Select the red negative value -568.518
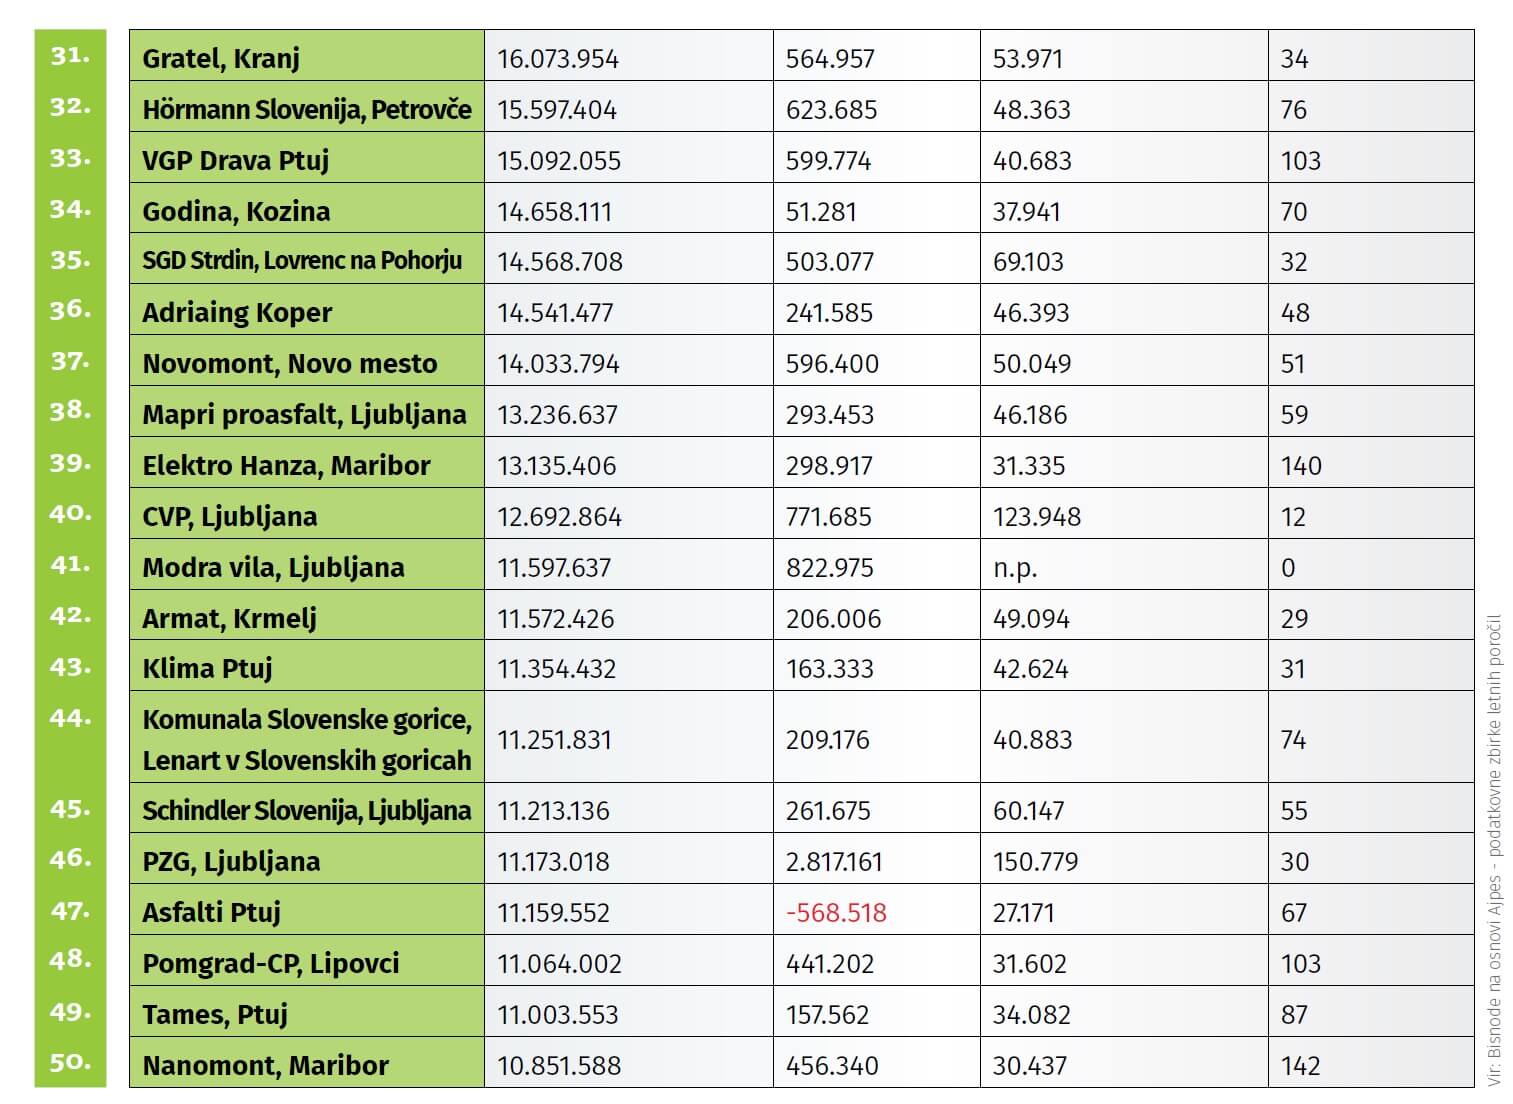Viewport: 1513px width, 1104px height. point(836,912)
